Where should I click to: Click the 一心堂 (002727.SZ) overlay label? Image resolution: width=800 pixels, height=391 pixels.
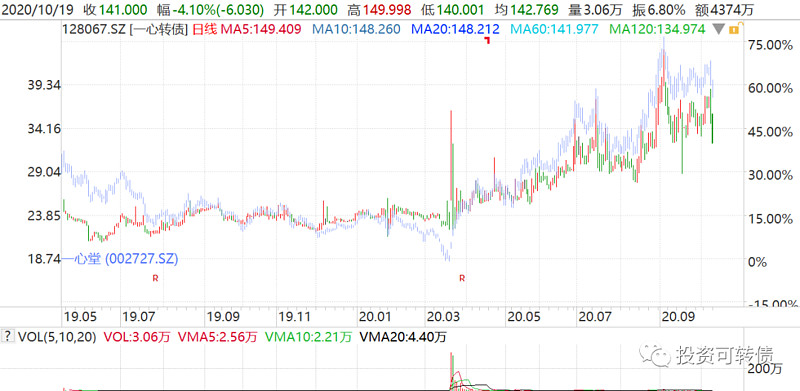(120, 259)
